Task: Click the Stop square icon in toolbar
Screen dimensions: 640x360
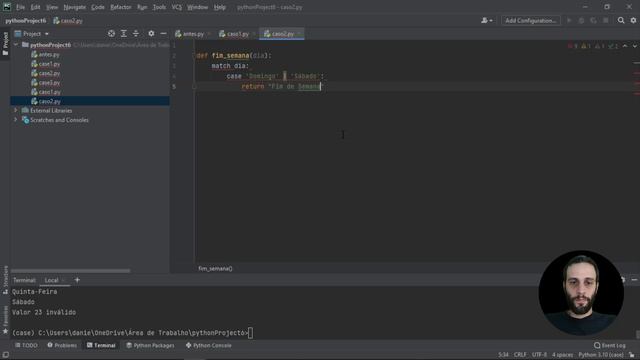Action: pos(606,20)
